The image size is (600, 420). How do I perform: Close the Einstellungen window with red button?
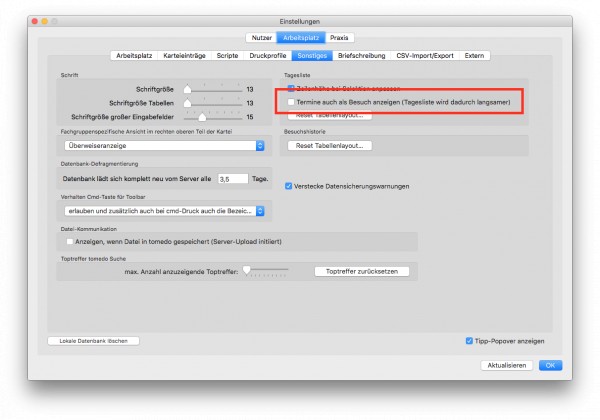tap(35, 21)
